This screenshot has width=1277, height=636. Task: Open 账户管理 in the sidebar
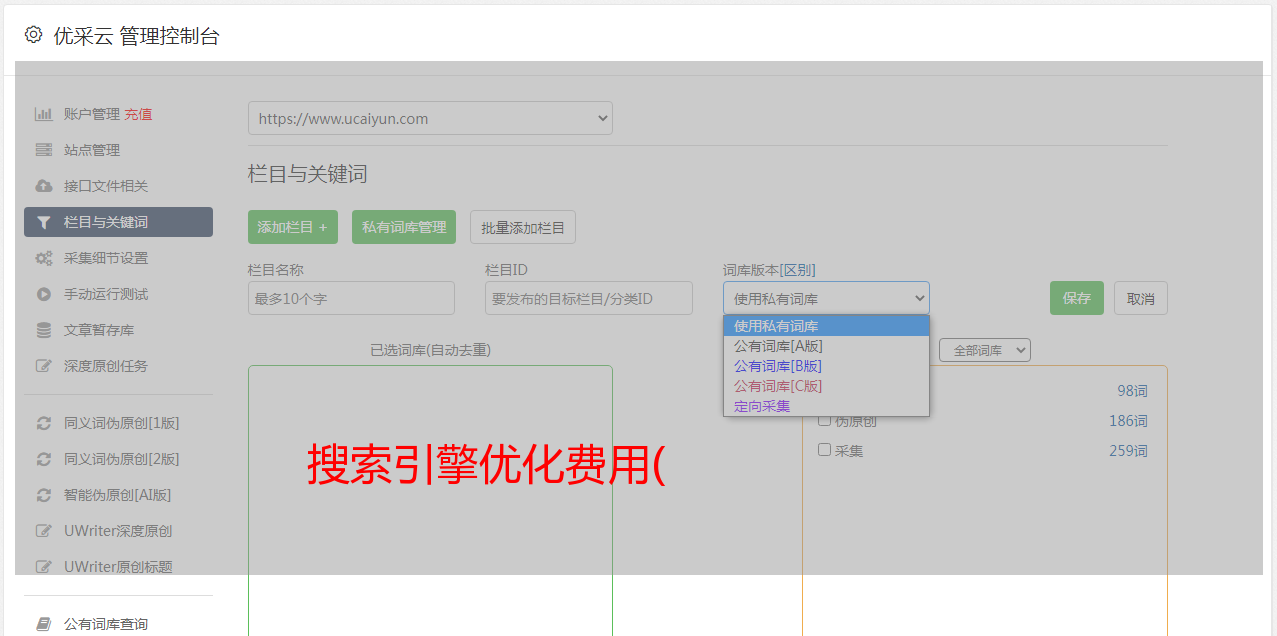(92, 114)
